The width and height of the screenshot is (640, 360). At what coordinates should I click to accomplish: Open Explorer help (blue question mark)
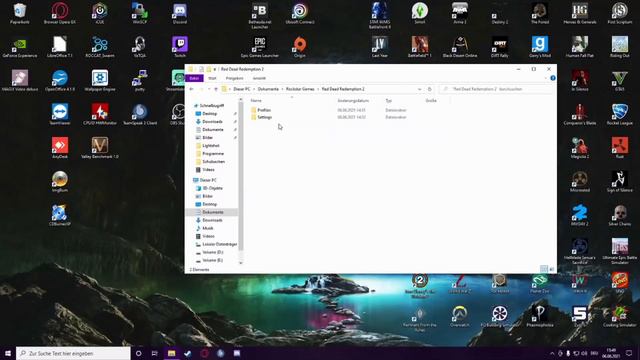click(x=553, y=78)
